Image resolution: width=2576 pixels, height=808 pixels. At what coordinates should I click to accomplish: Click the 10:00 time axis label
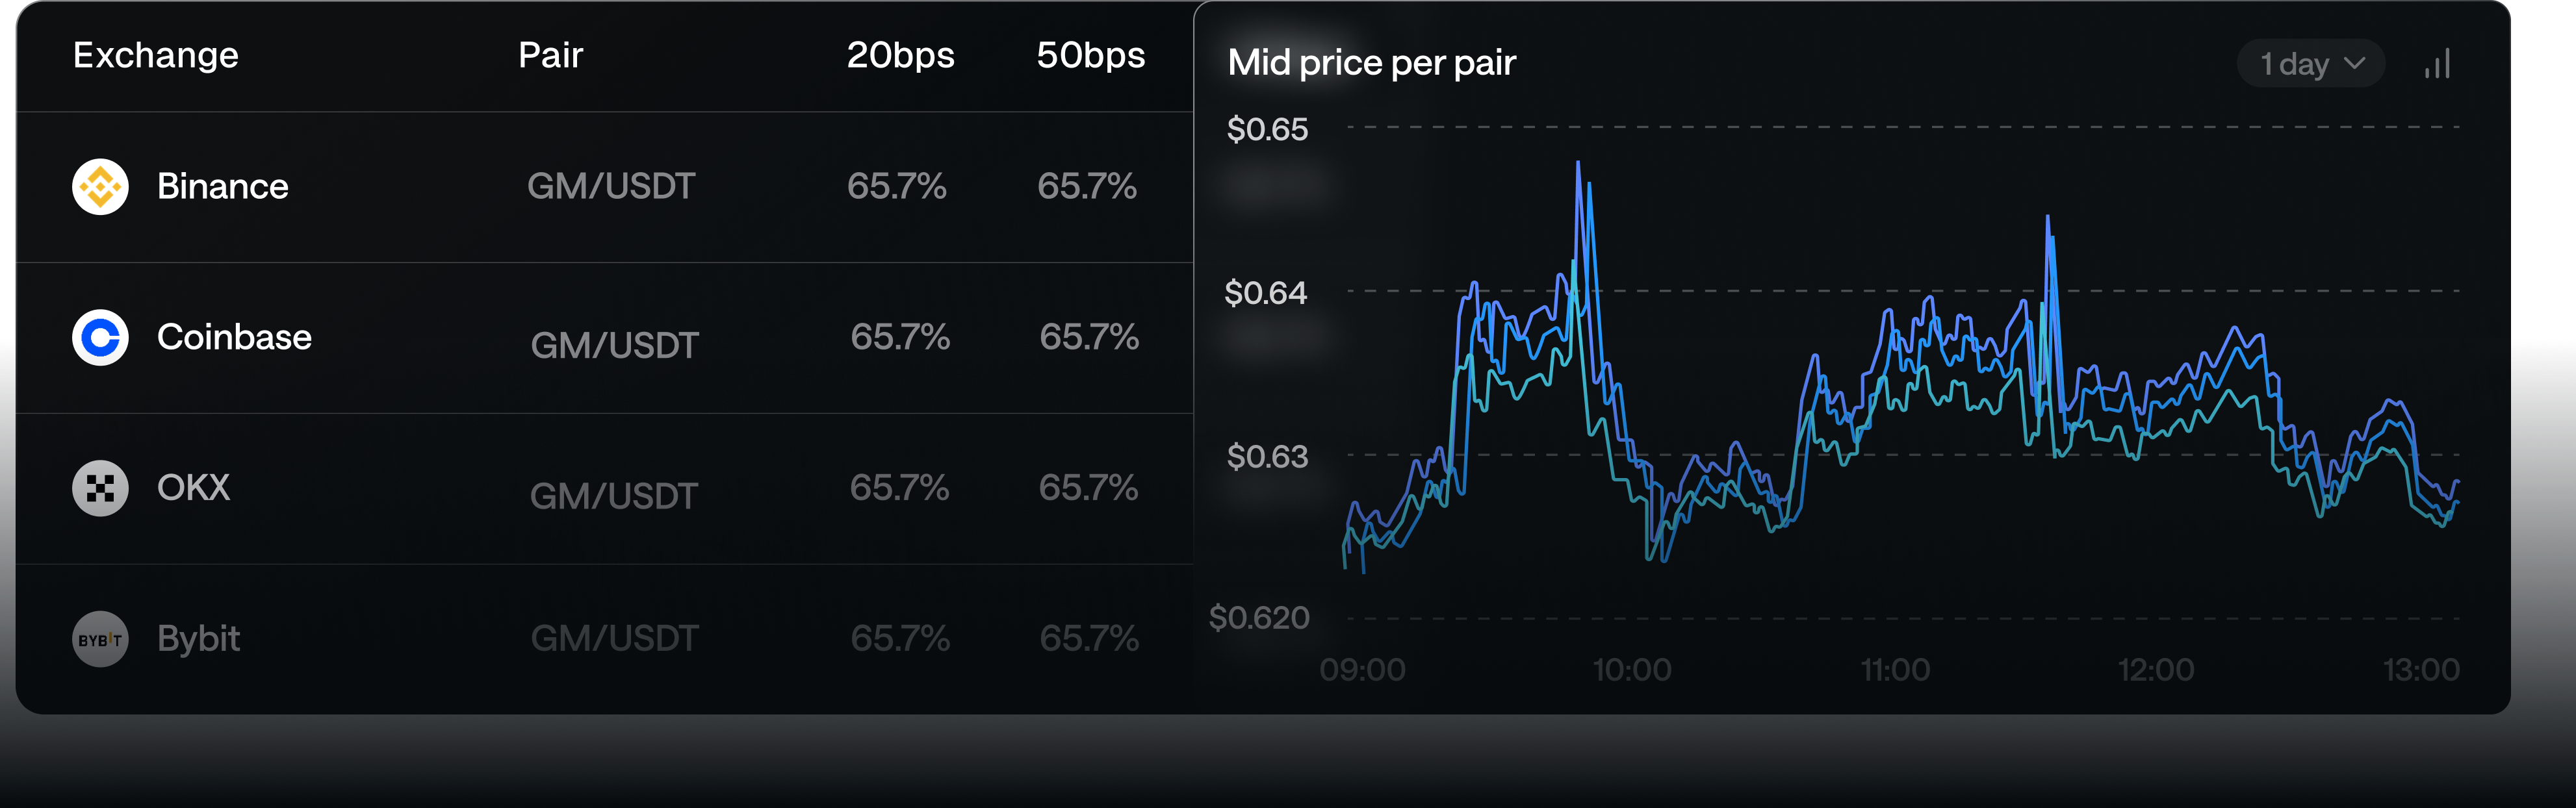pos(1631,670)
